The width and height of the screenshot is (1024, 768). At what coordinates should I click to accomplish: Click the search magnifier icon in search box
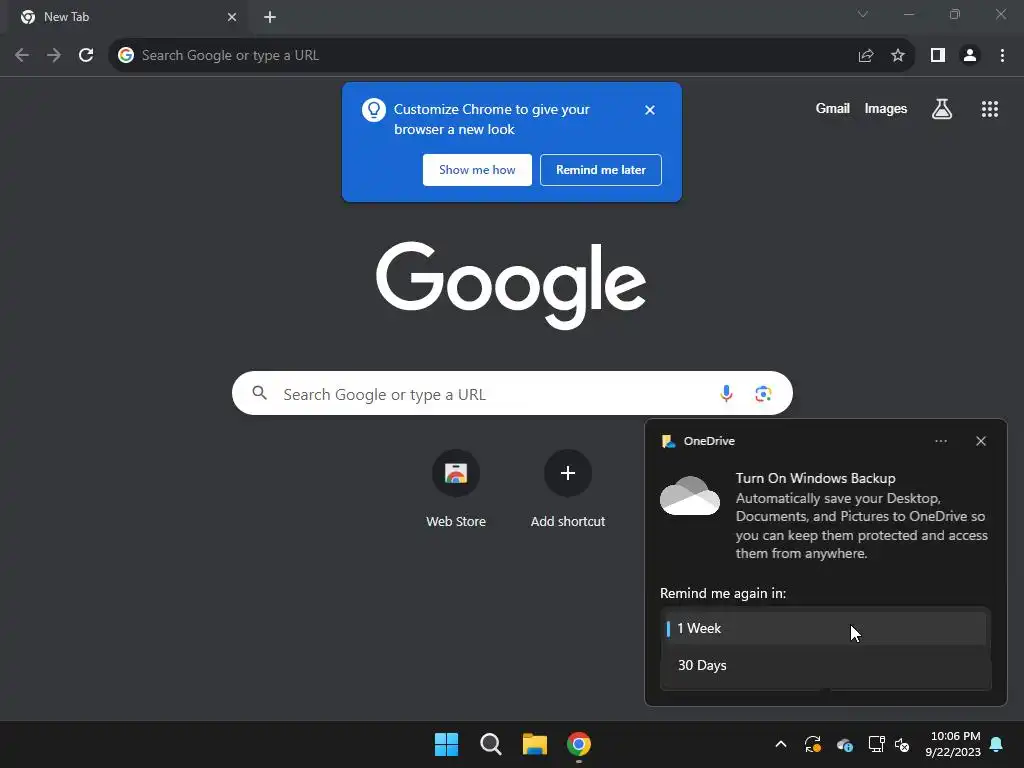click(x=259, y=393)
